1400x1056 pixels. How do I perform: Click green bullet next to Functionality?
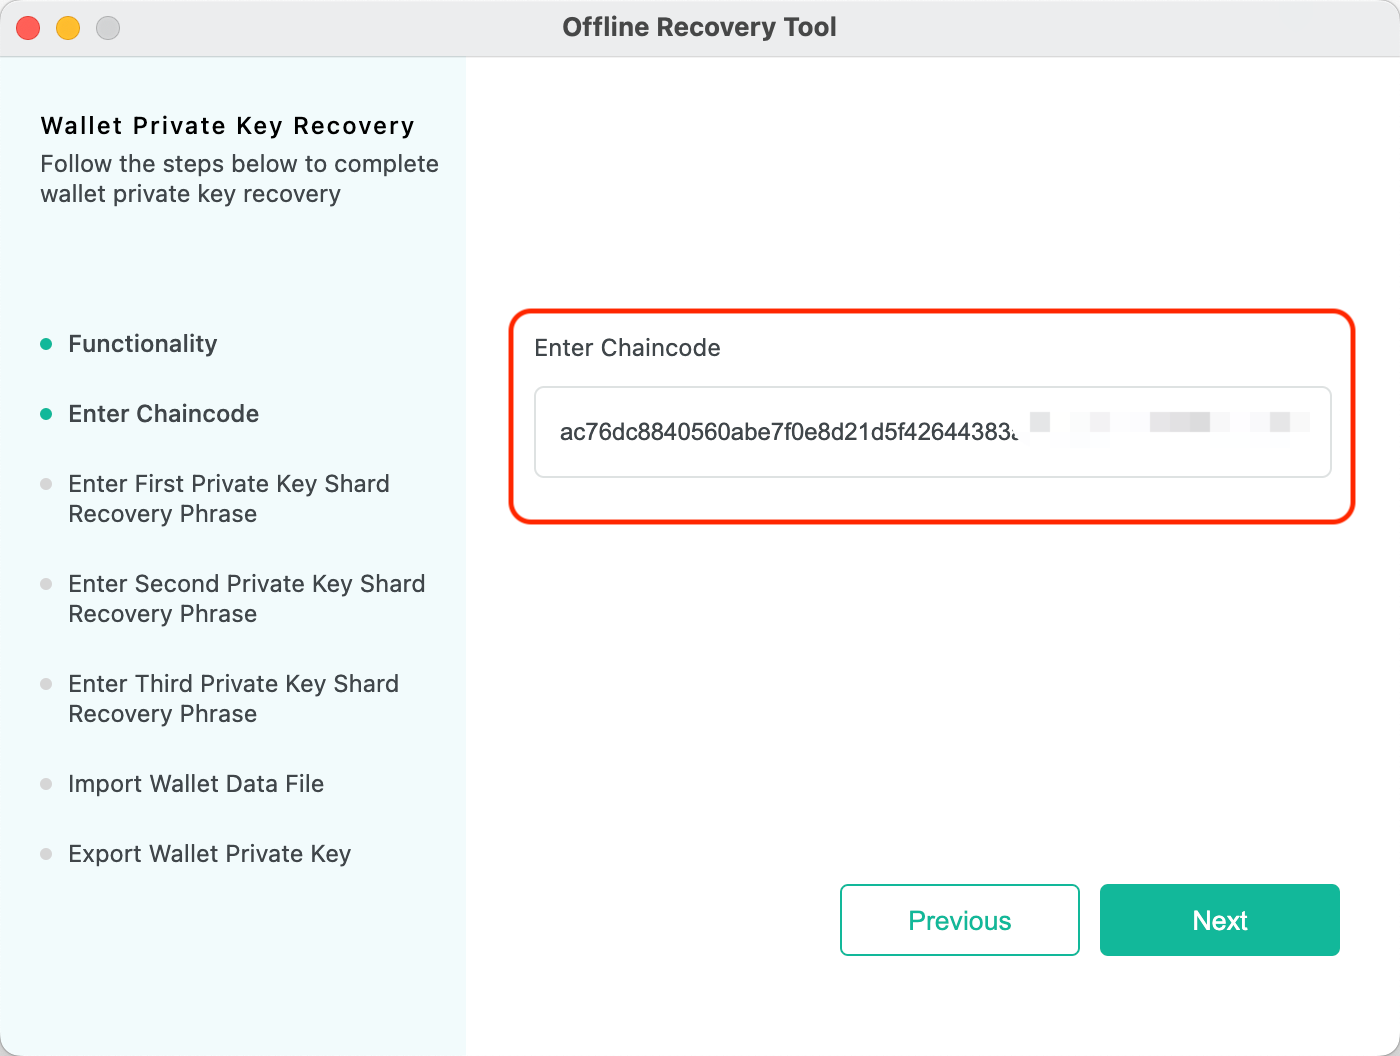(46, 344)
